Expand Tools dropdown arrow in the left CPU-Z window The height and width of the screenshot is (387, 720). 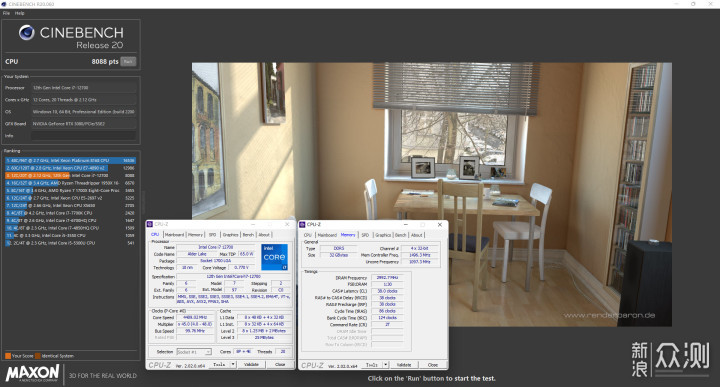(233, 365)
